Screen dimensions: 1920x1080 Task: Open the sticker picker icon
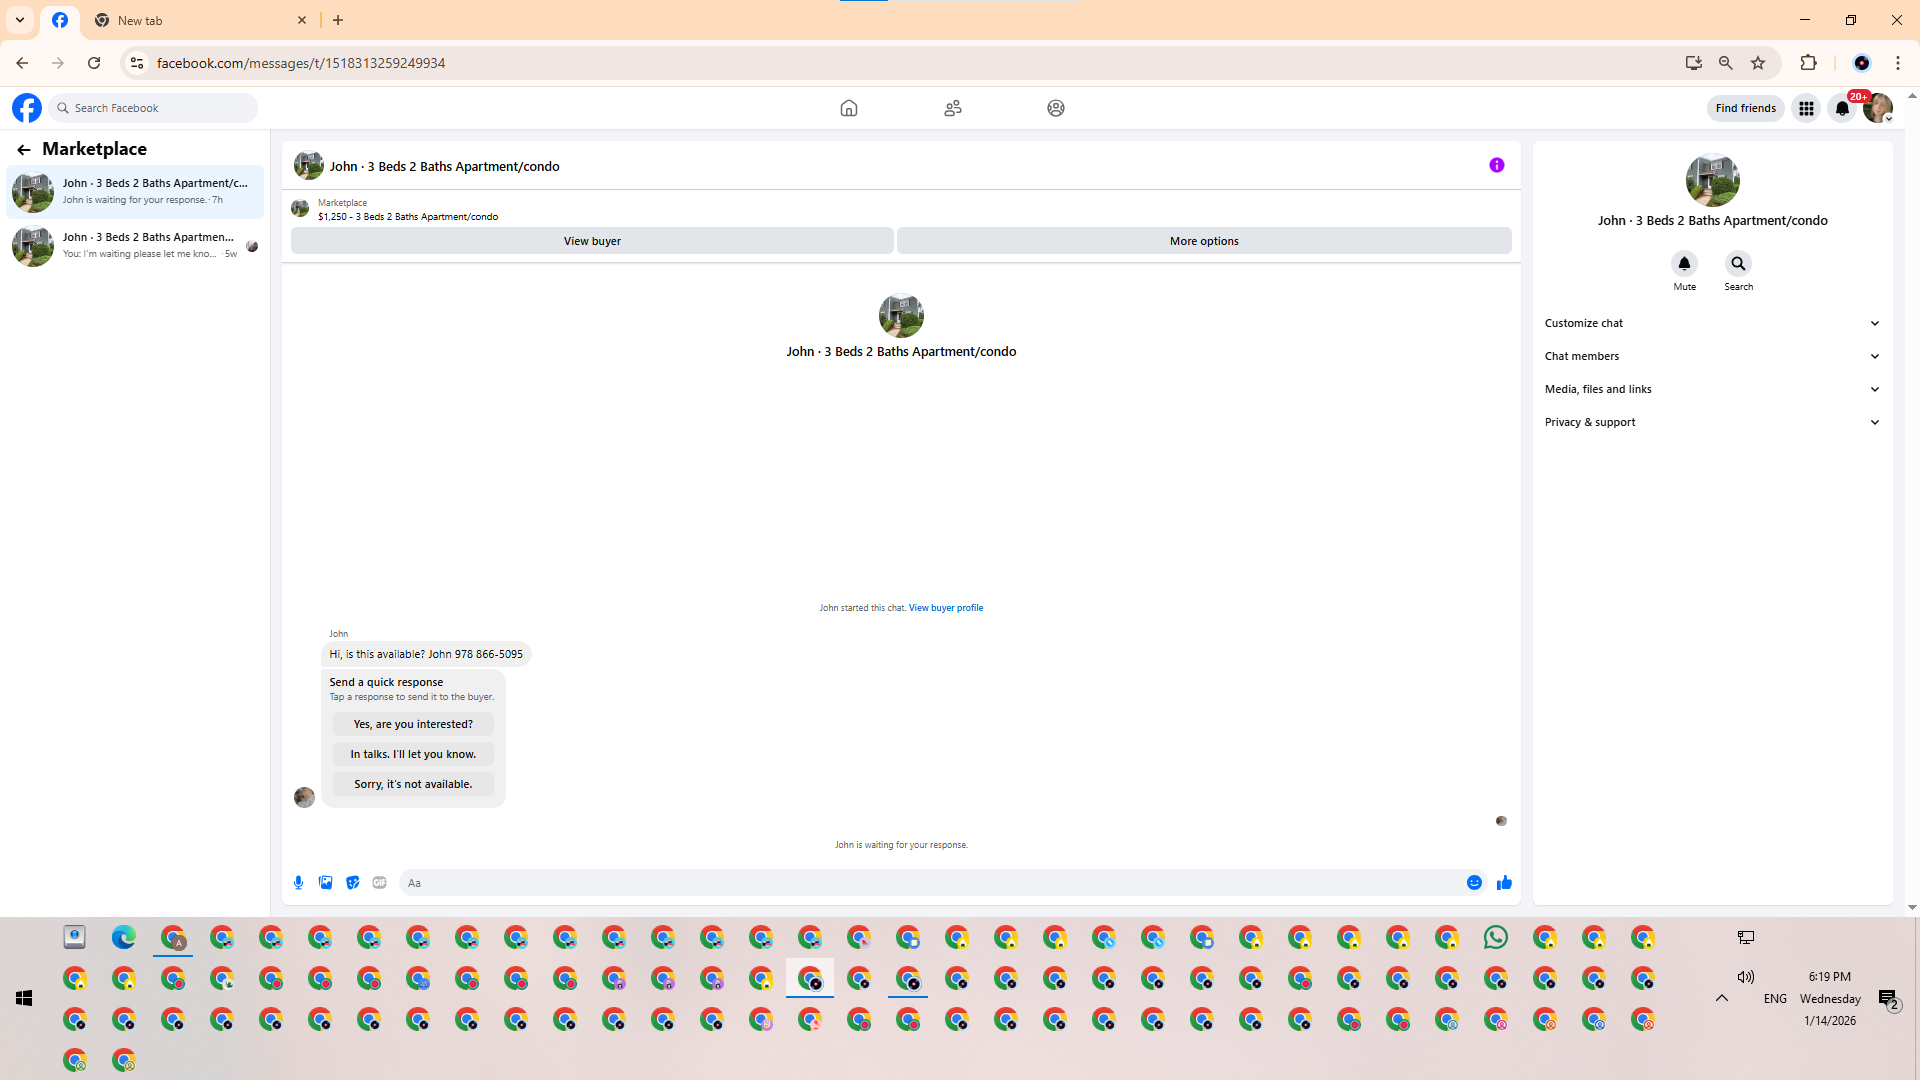pyautogui.click(x=352, y=883)
